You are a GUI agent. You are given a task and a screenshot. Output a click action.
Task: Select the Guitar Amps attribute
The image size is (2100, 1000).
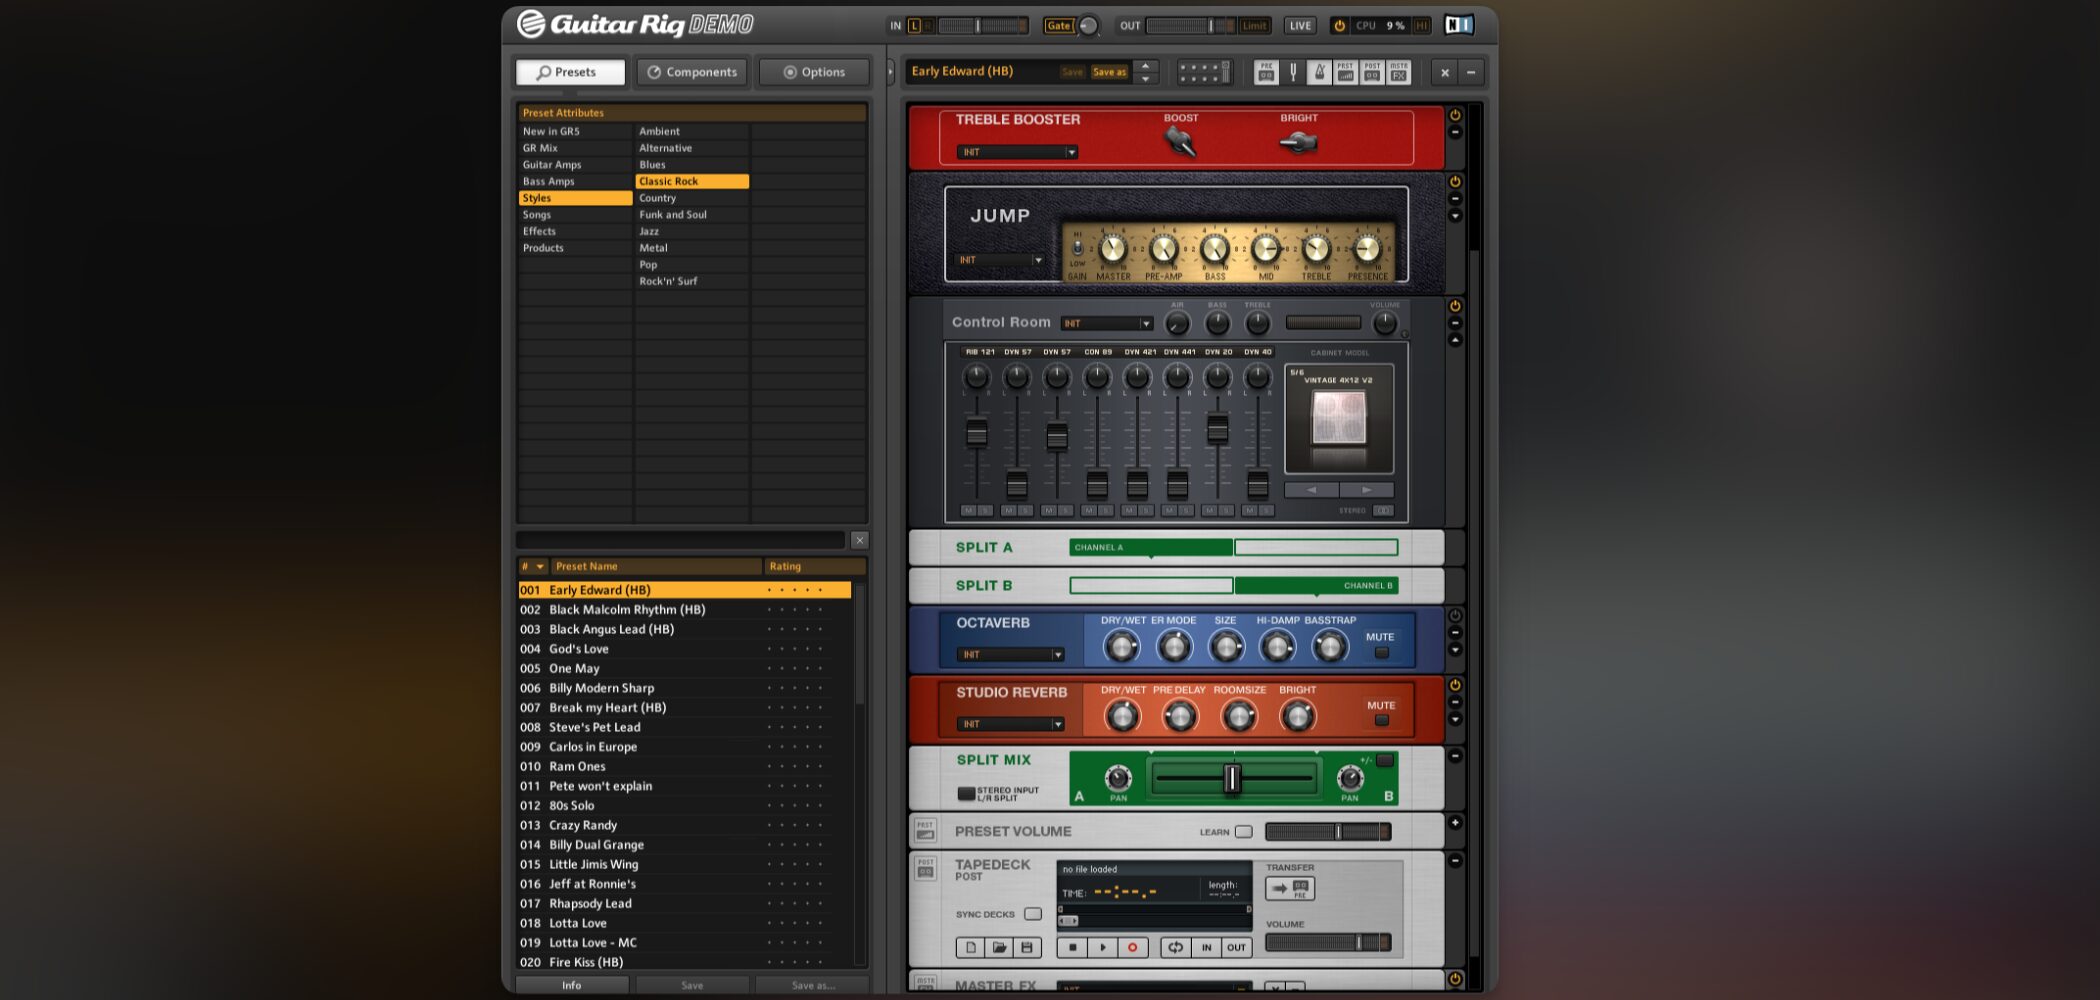coord(574,165)
